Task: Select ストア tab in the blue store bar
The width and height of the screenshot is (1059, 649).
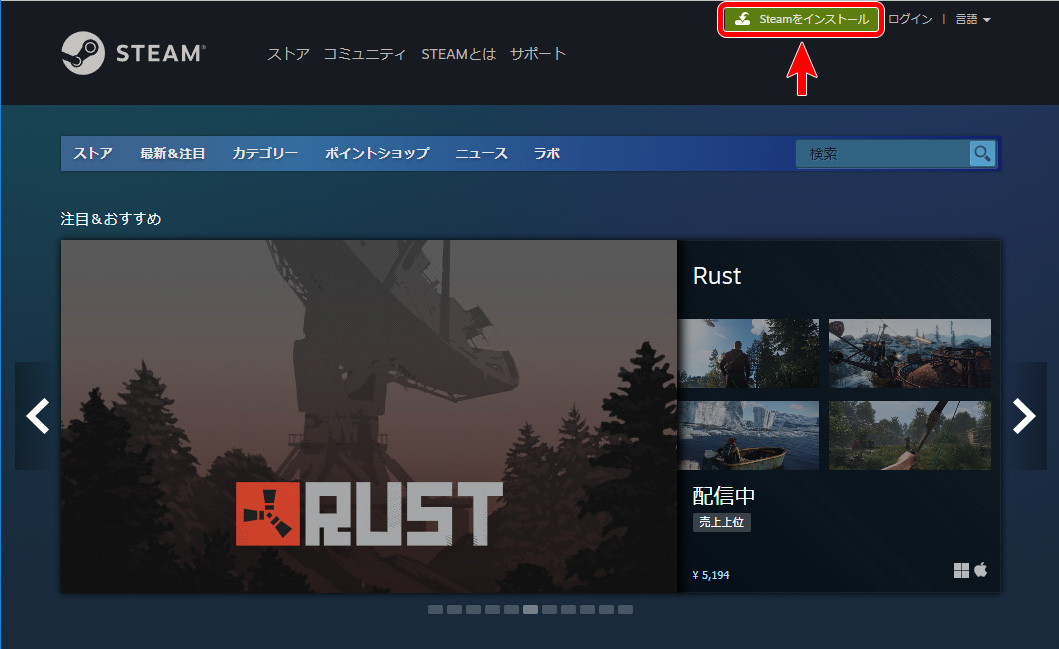Action: pos(93,153)
